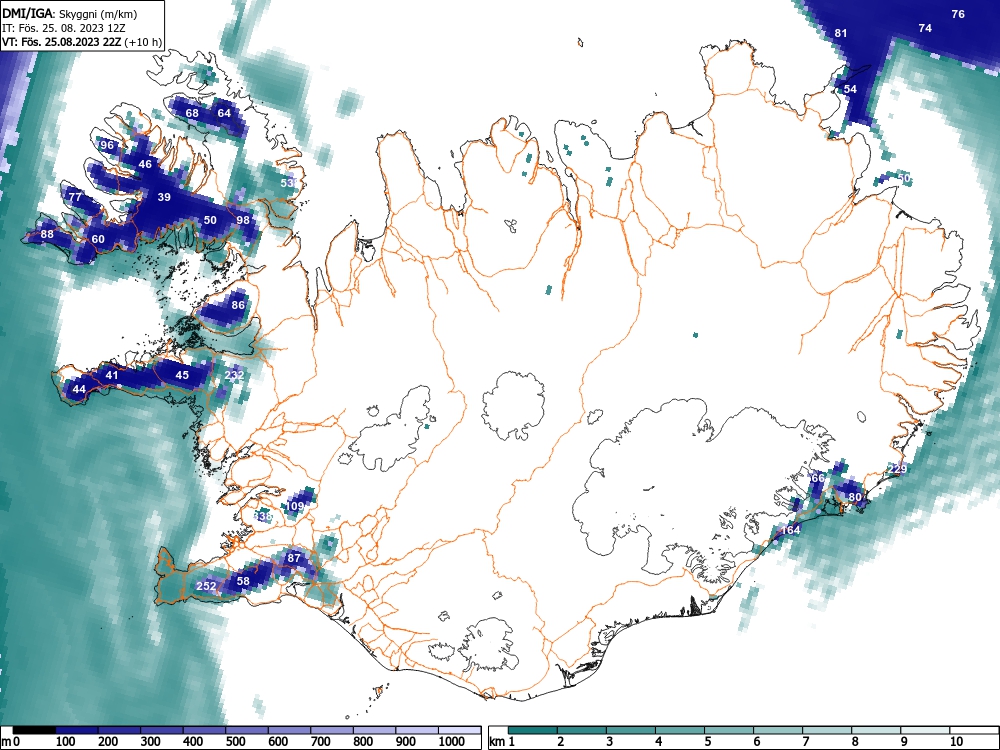This screenshot has height=750, width=1000.
Task: Click legend swatch between 500 and 600 m
Action: (x=247, y=730)
